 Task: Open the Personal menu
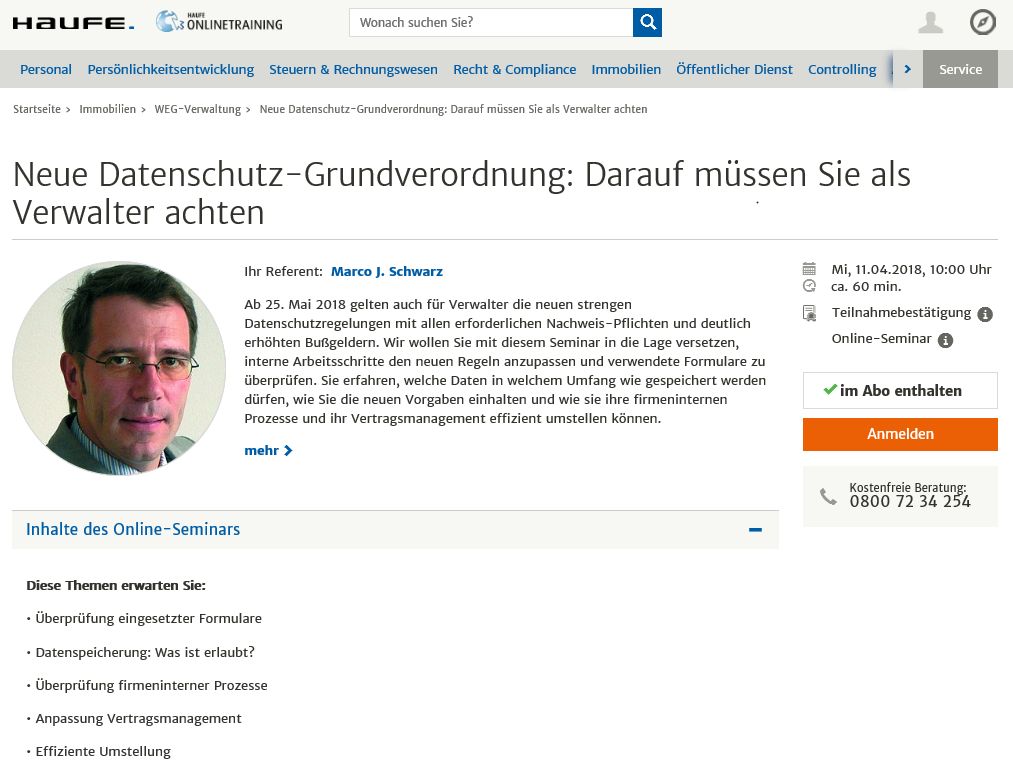(x=46, y=69)
